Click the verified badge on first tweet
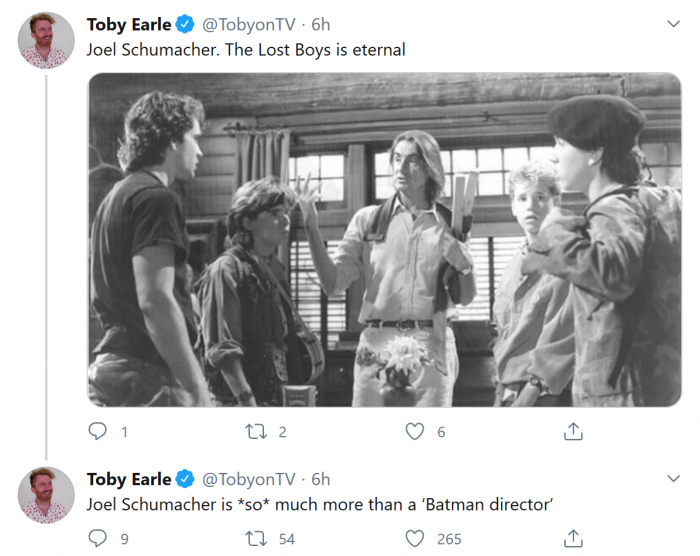Viewport: 700px width, 556px height. click(185, 24)
